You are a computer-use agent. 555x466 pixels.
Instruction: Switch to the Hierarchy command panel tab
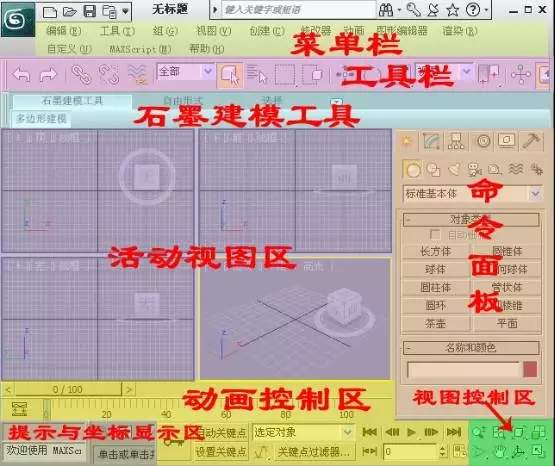point(456,142)
